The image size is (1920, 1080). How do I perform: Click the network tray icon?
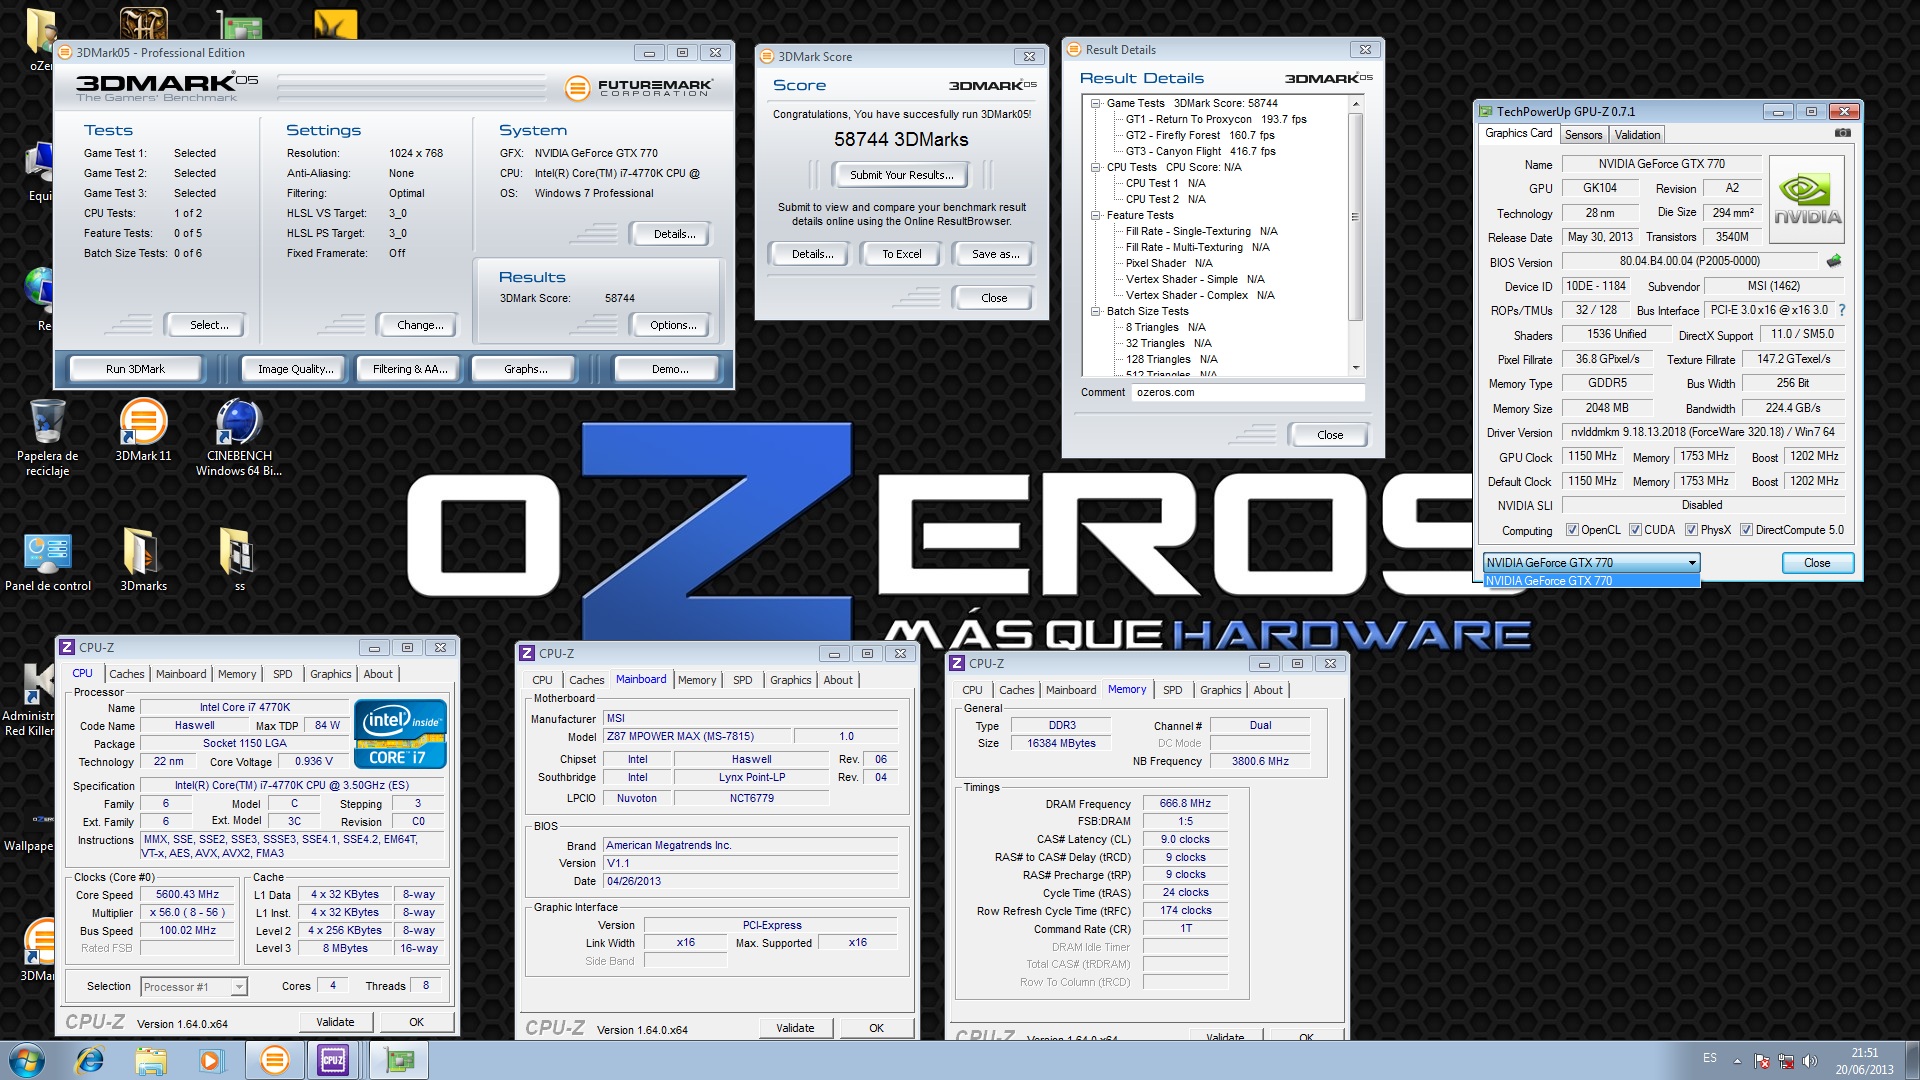tap(1786, 1061)
